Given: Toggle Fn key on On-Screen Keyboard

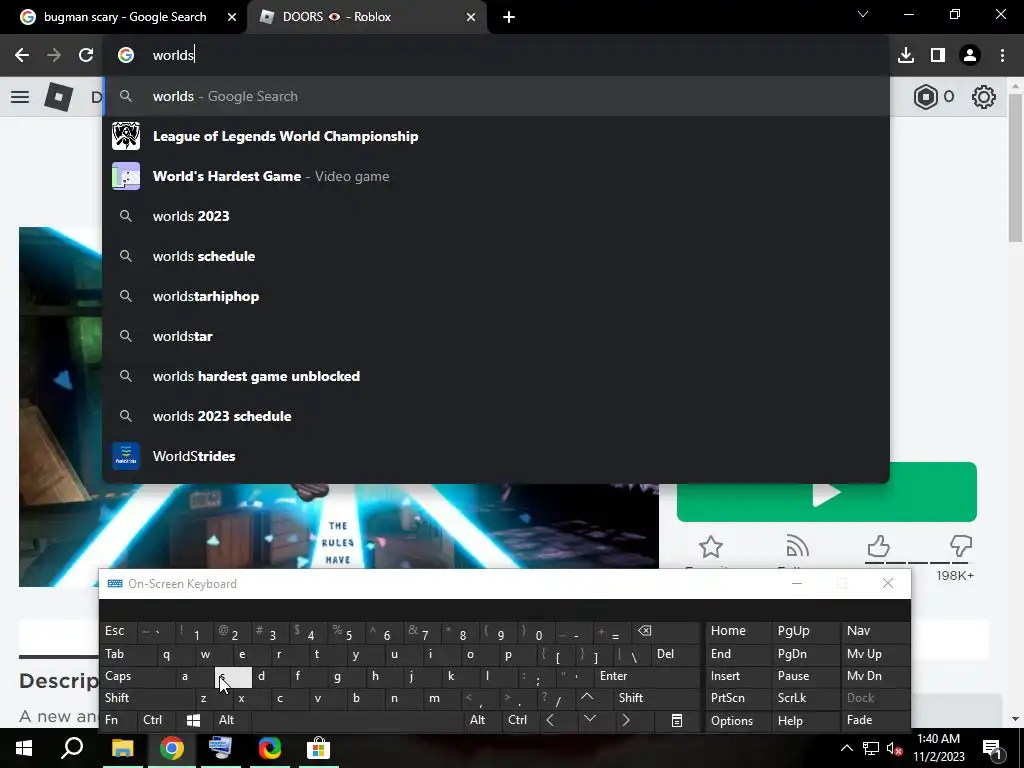Looking at the screenshot, I should click(120, 720).
